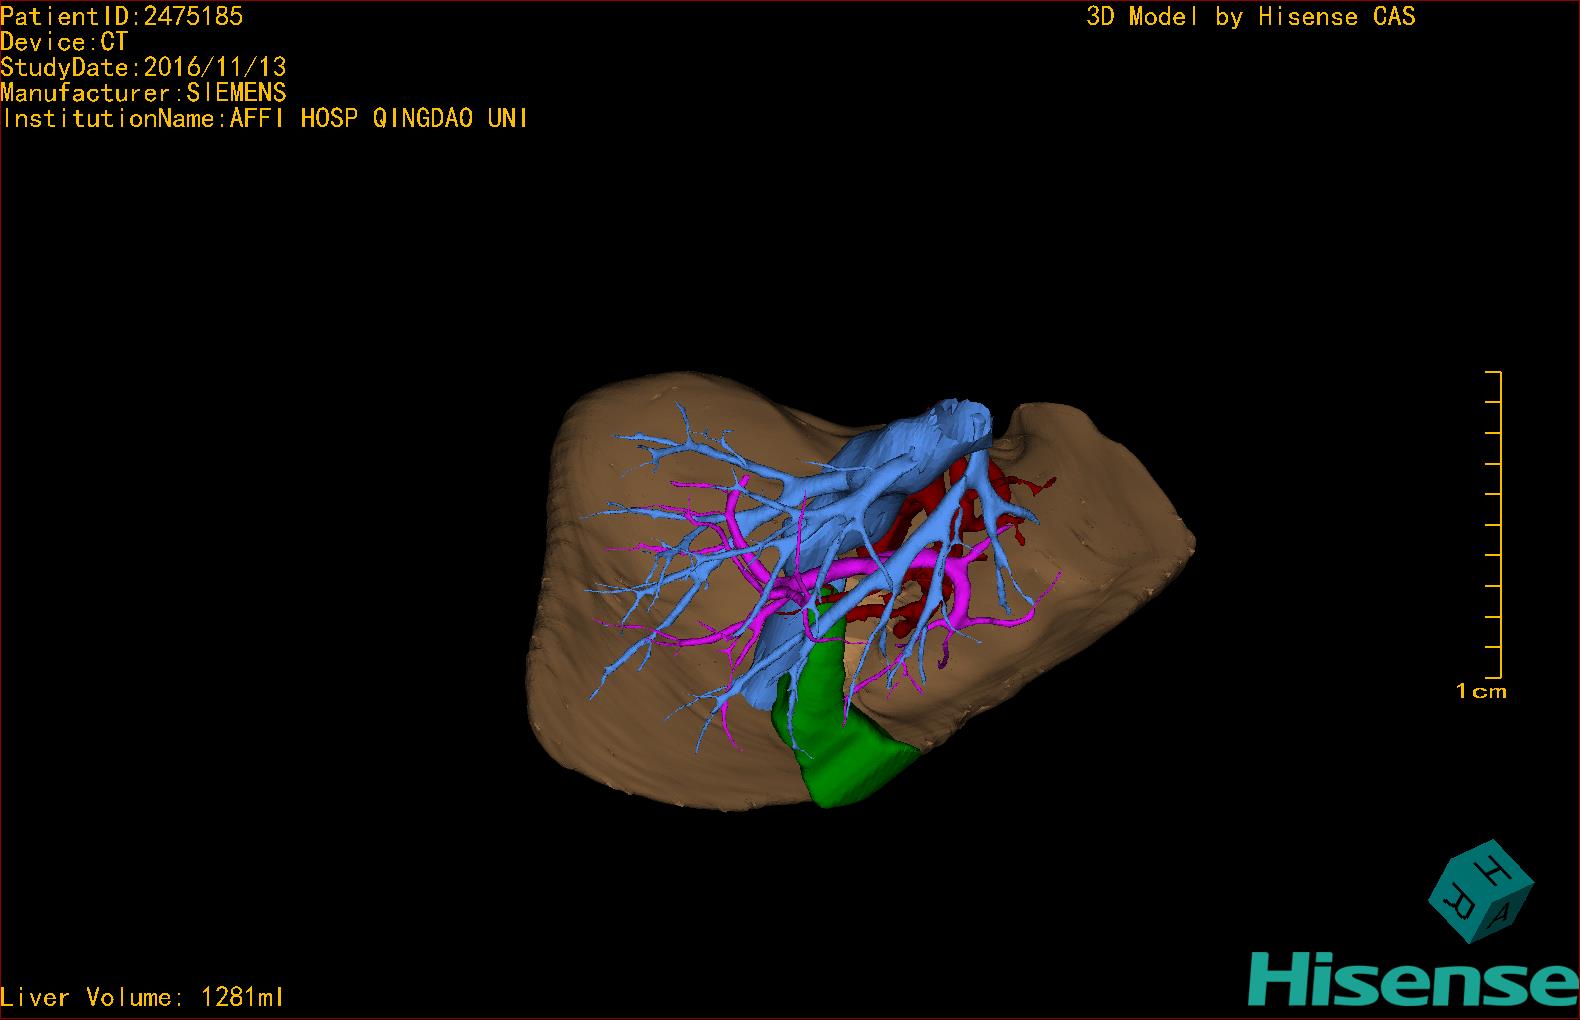The height and width of the screenshot is (1020, 1580).
Task: Click the large blue vena cava trunk
Action: 930,430
